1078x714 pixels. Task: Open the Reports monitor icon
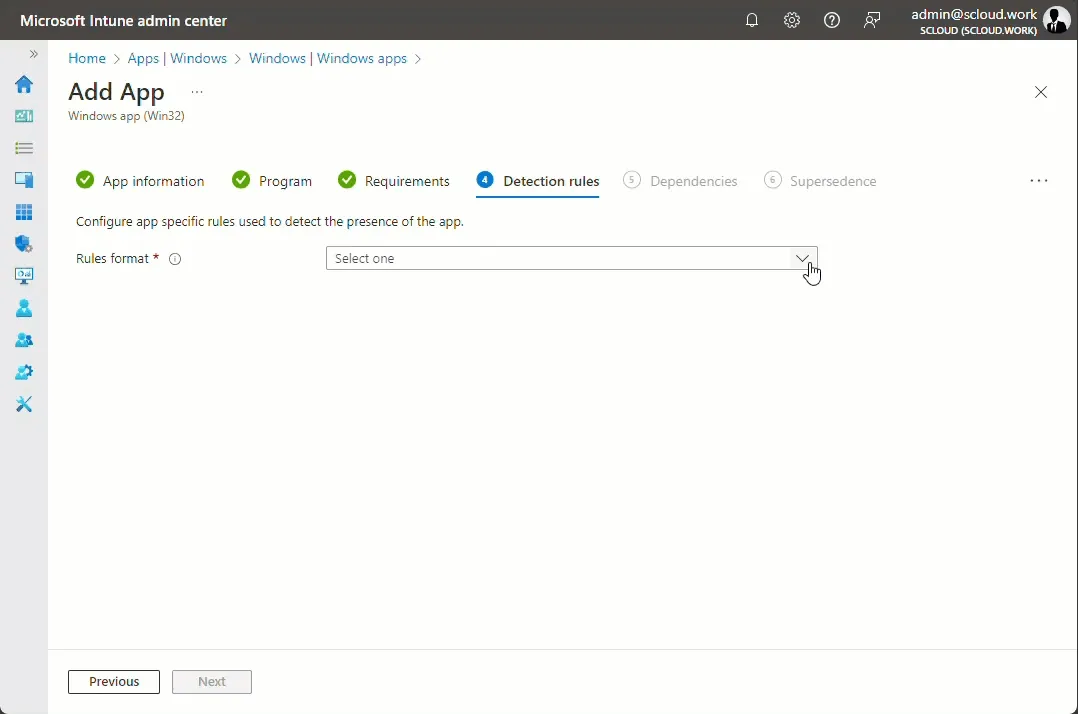(24, 276)
